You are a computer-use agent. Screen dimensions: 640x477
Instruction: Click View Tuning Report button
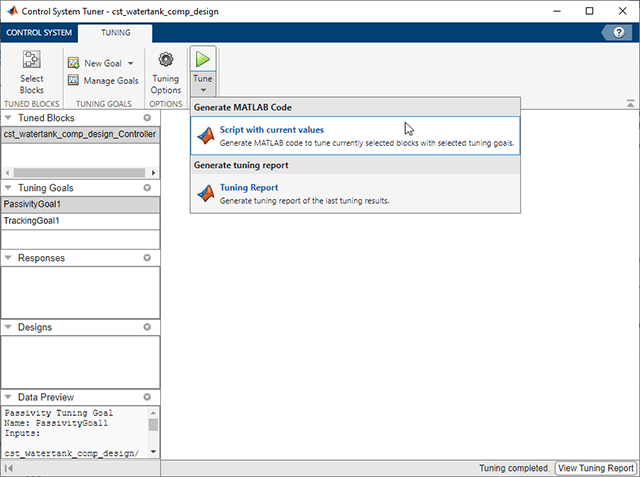pyautogui.click(x=596, y=468)
